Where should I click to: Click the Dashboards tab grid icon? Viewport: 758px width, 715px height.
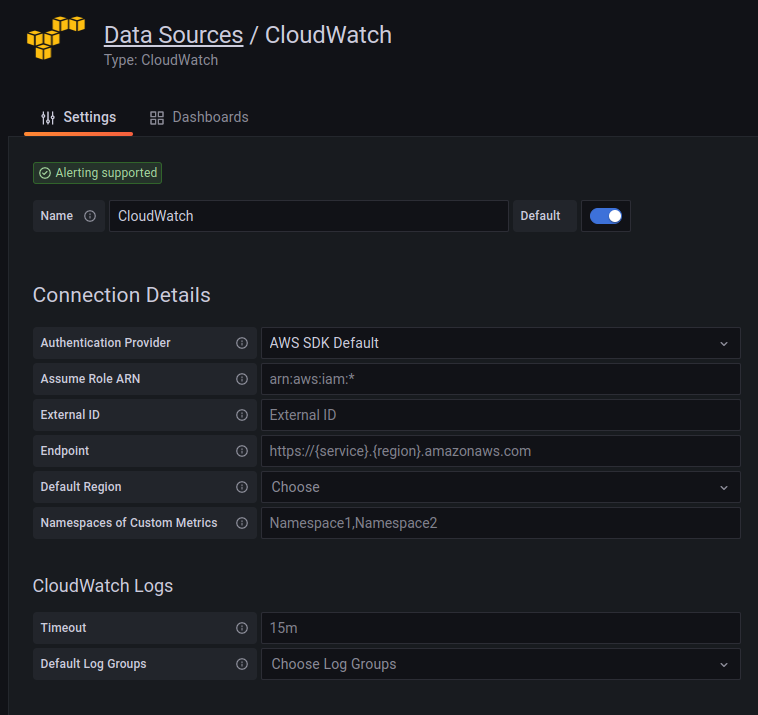coord(157,118)
